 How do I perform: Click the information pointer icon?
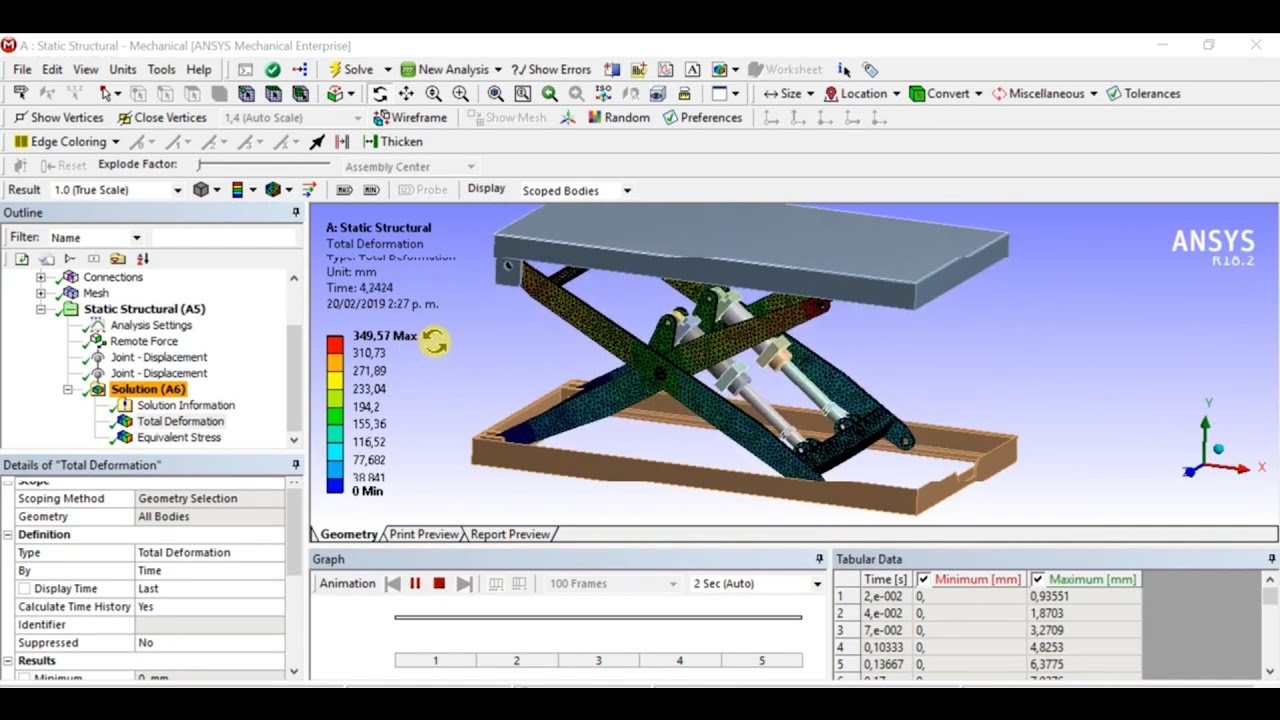coord(844,69)
